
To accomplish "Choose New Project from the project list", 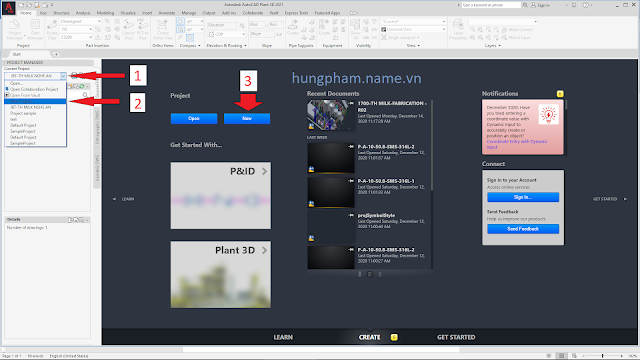I will pos(35,101).
